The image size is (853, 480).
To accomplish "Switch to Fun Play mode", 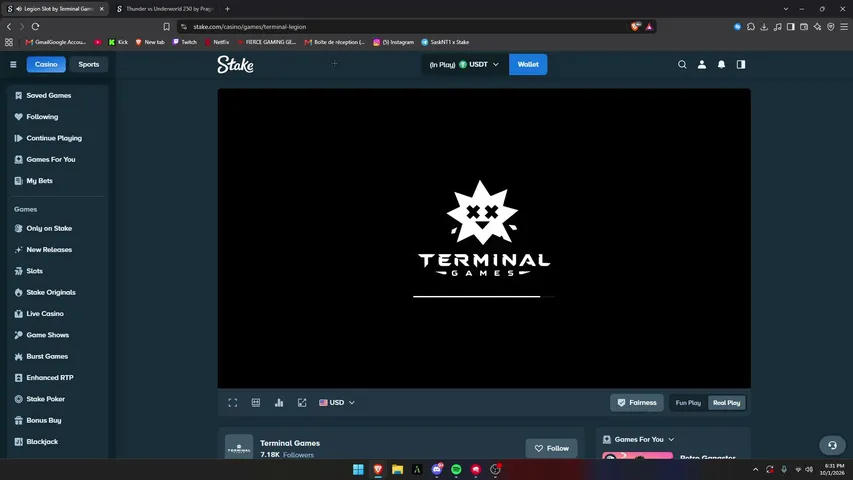I will 688,403.
